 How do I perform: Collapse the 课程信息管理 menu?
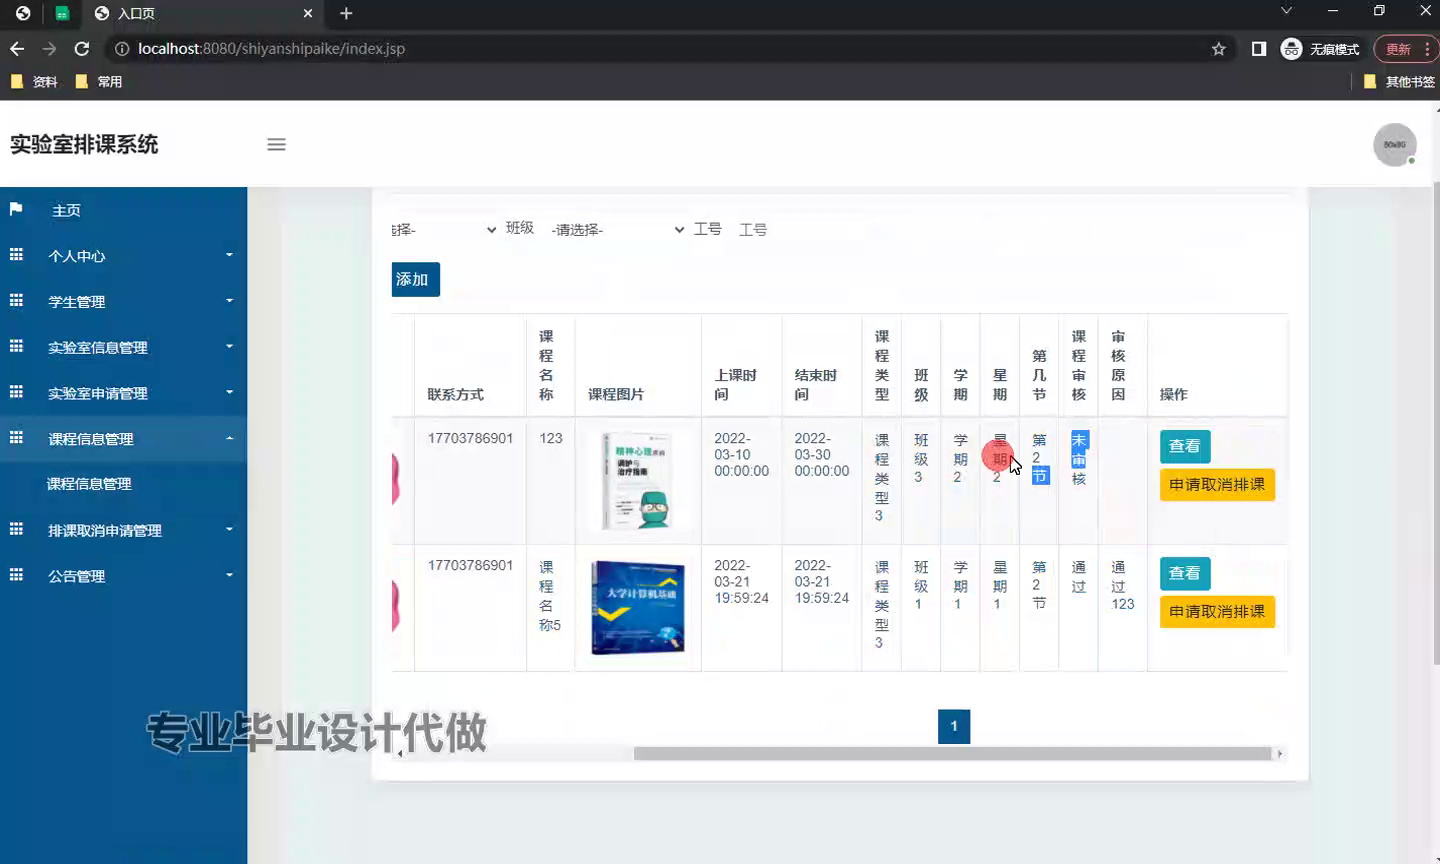[x=123, y=439]
